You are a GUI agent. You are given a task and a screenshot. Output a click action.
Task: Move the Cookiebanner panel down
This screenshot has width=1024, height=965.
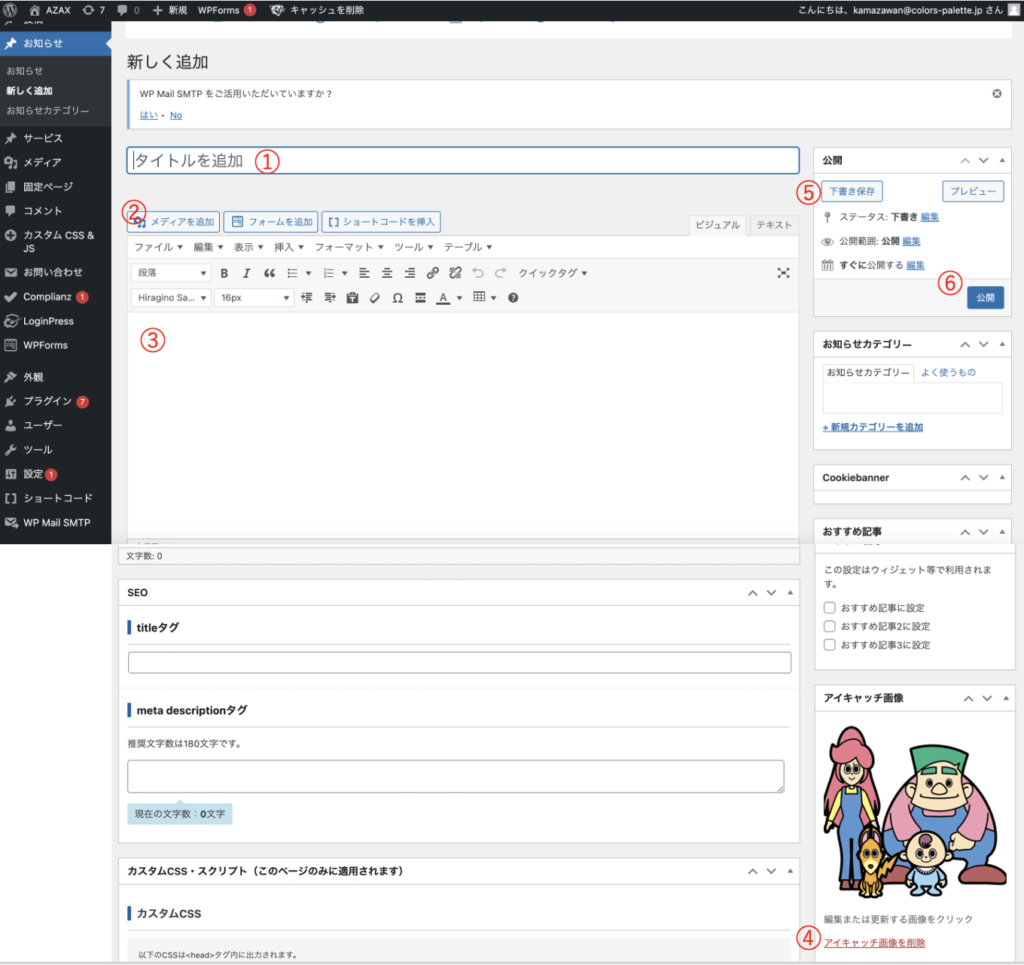pos(984,478)
